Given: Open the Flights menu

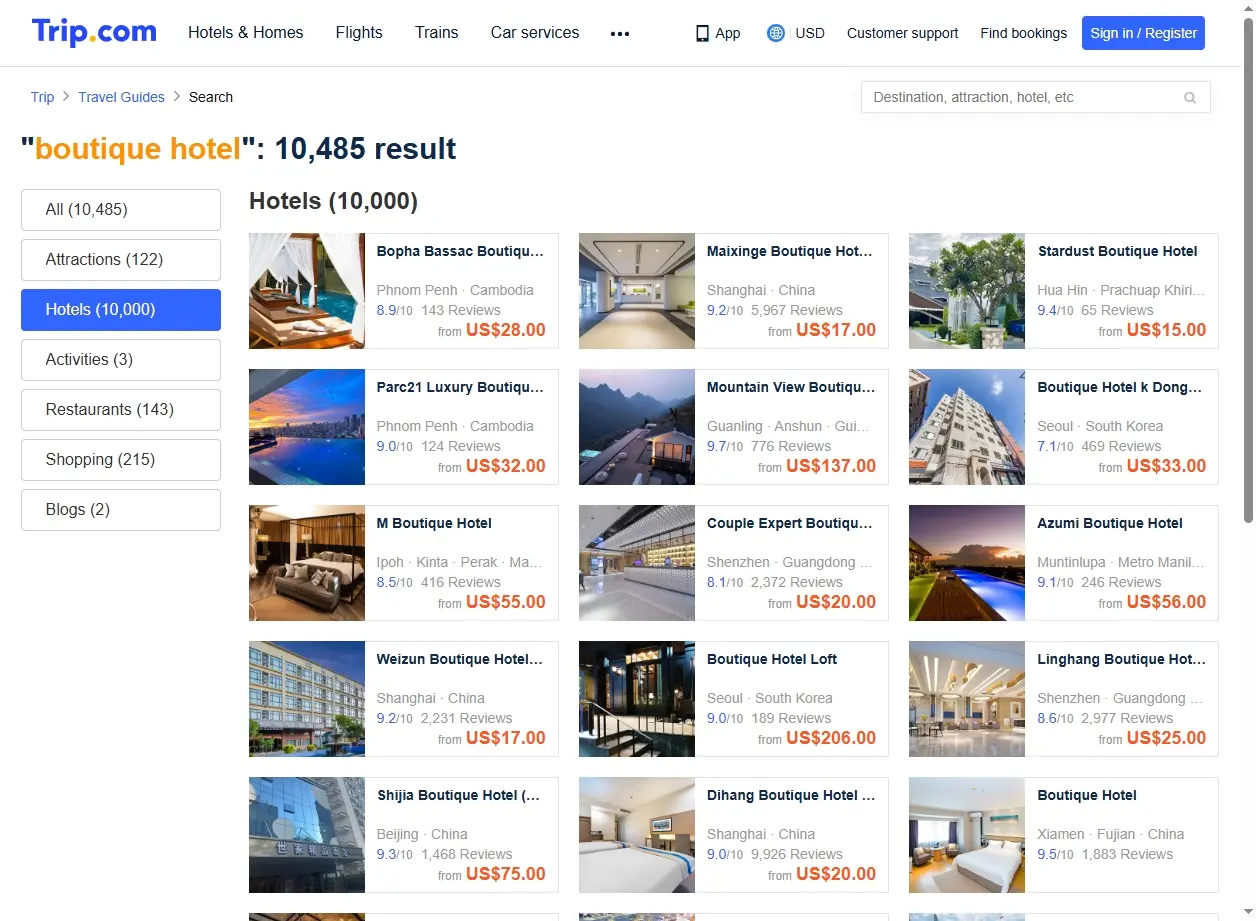Looking at the screenshot, I should [359, 33].
